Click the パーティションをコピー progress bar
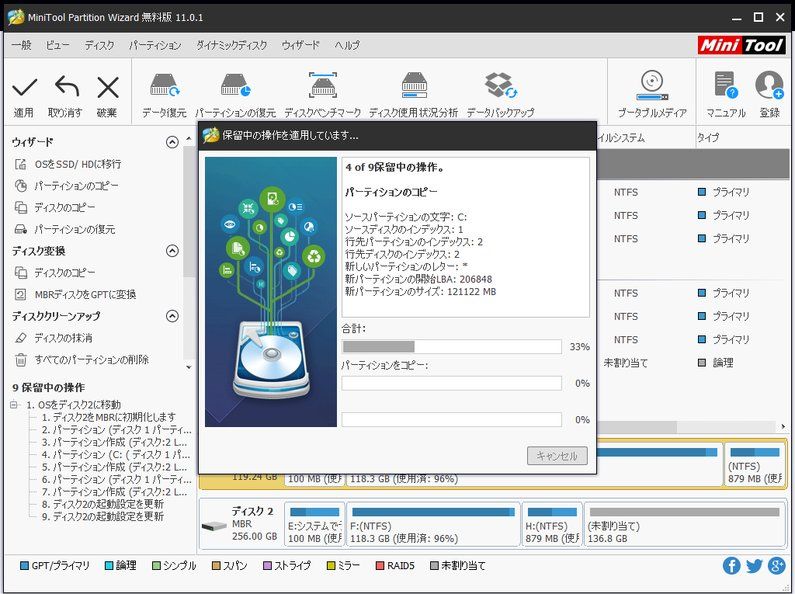 click(x=452, y=383)
